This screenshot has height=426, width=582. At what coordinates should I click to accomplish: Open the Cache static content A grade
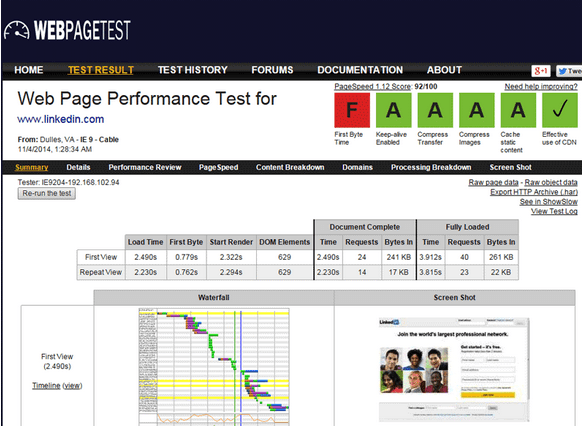pos(518,110)
